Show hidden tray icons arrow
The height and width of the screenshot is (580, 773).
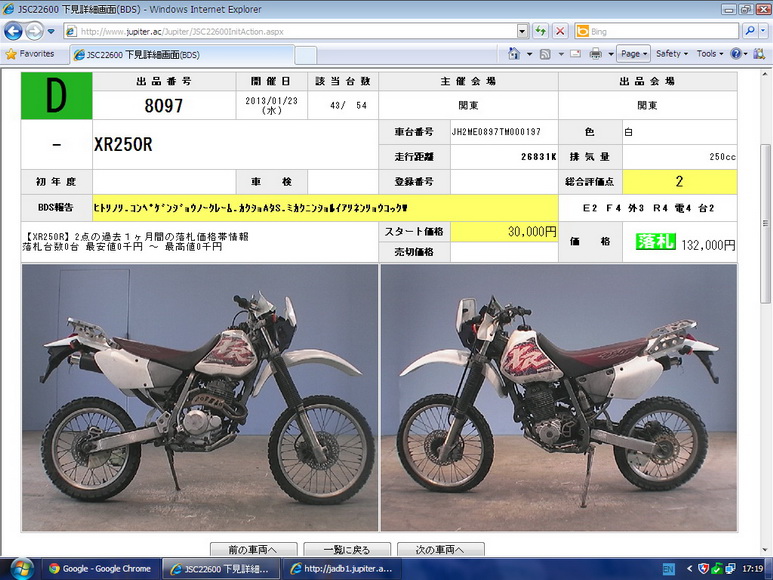(689, 569)
